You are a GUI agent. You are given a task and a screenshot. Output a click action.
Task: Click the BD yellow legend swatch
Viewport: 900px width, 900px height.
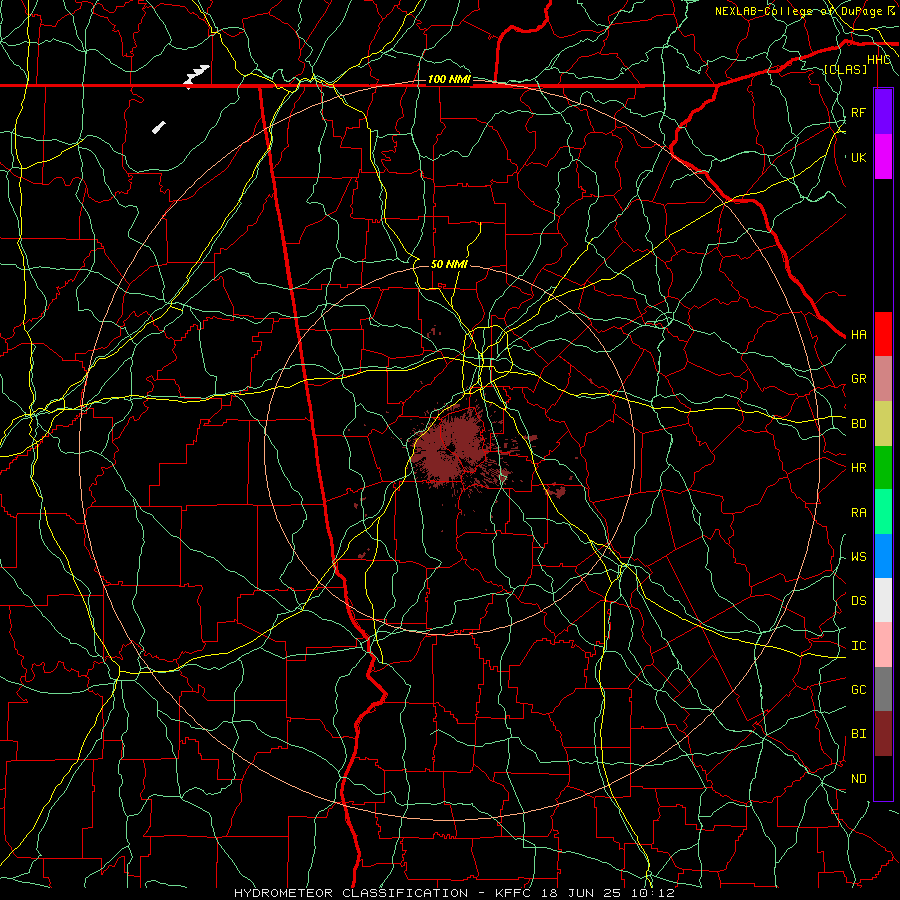coord(883,423)
